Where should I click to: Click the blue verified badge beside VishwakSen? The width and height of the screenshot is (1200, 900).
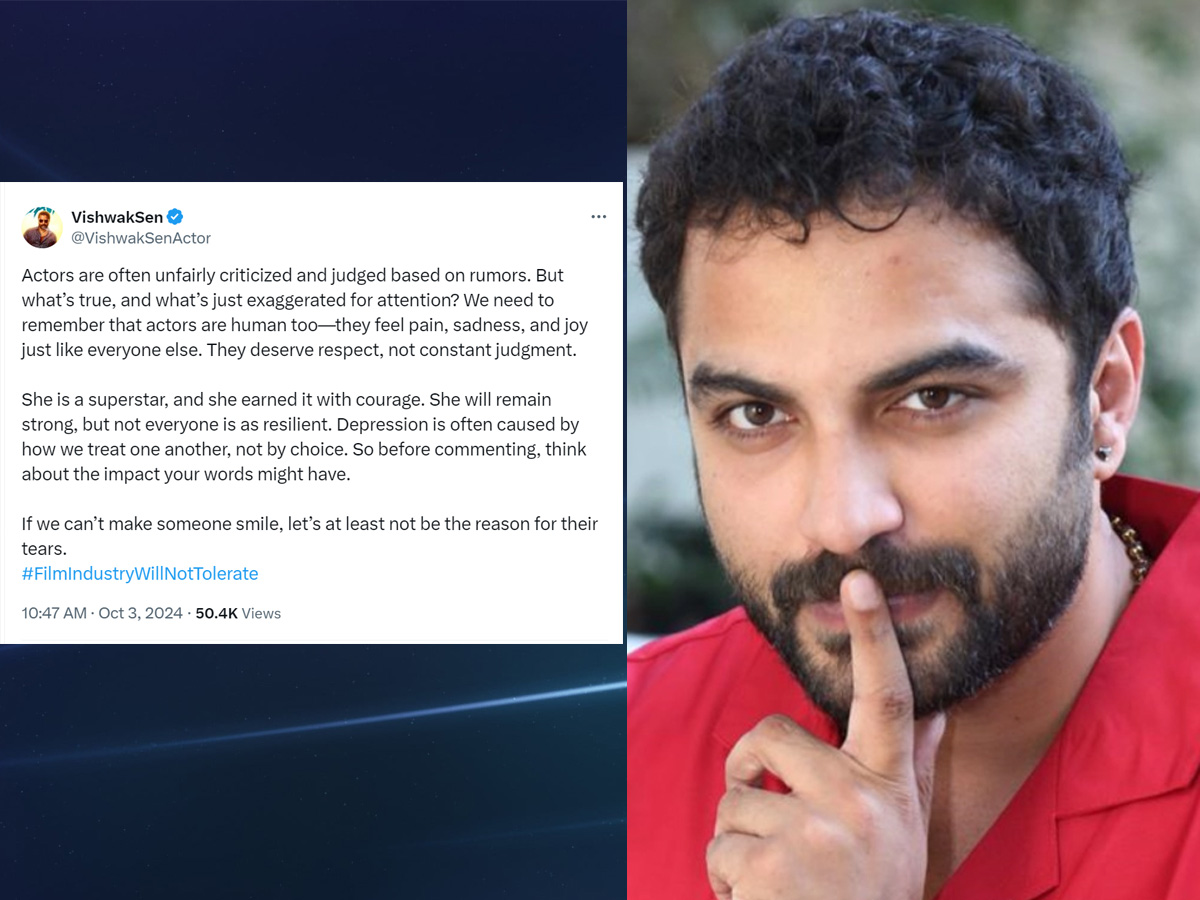click(x=175, y=217)
